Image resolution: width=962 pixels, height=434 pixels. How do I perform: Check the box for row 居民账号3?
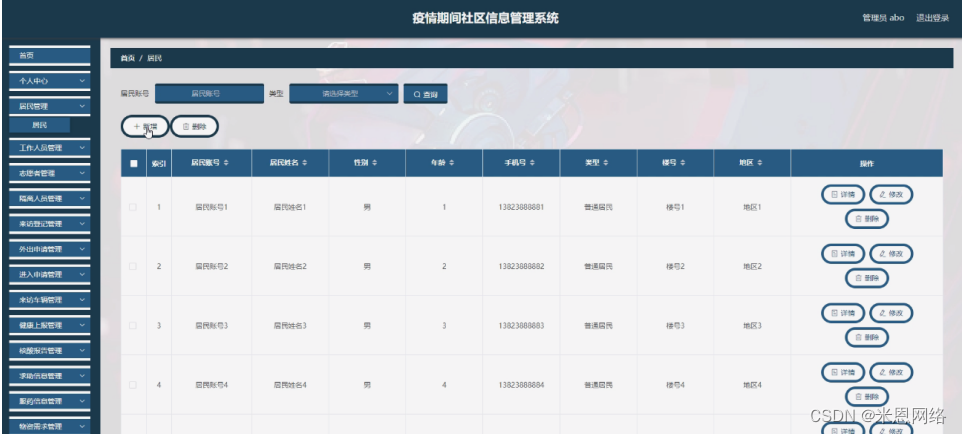[133, 325]
